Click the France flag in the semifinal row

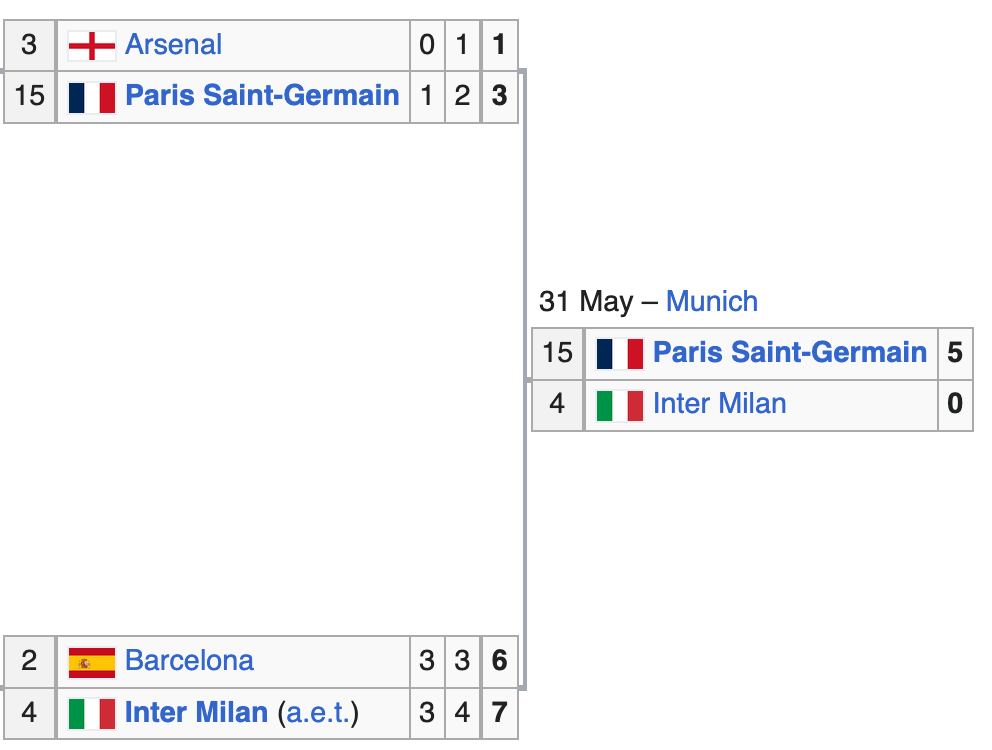coord(92,97)
